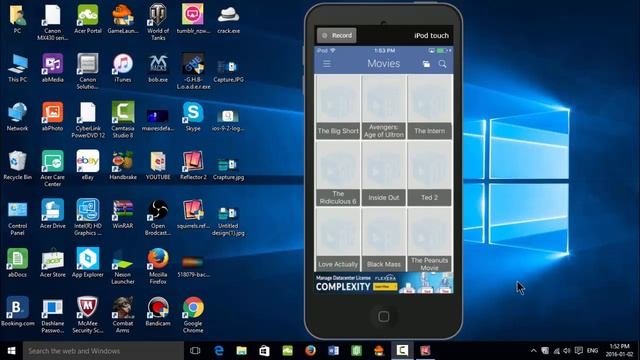Open the Windows Store taskbar icon
The image size is (640, 360).
pos(264,351)
